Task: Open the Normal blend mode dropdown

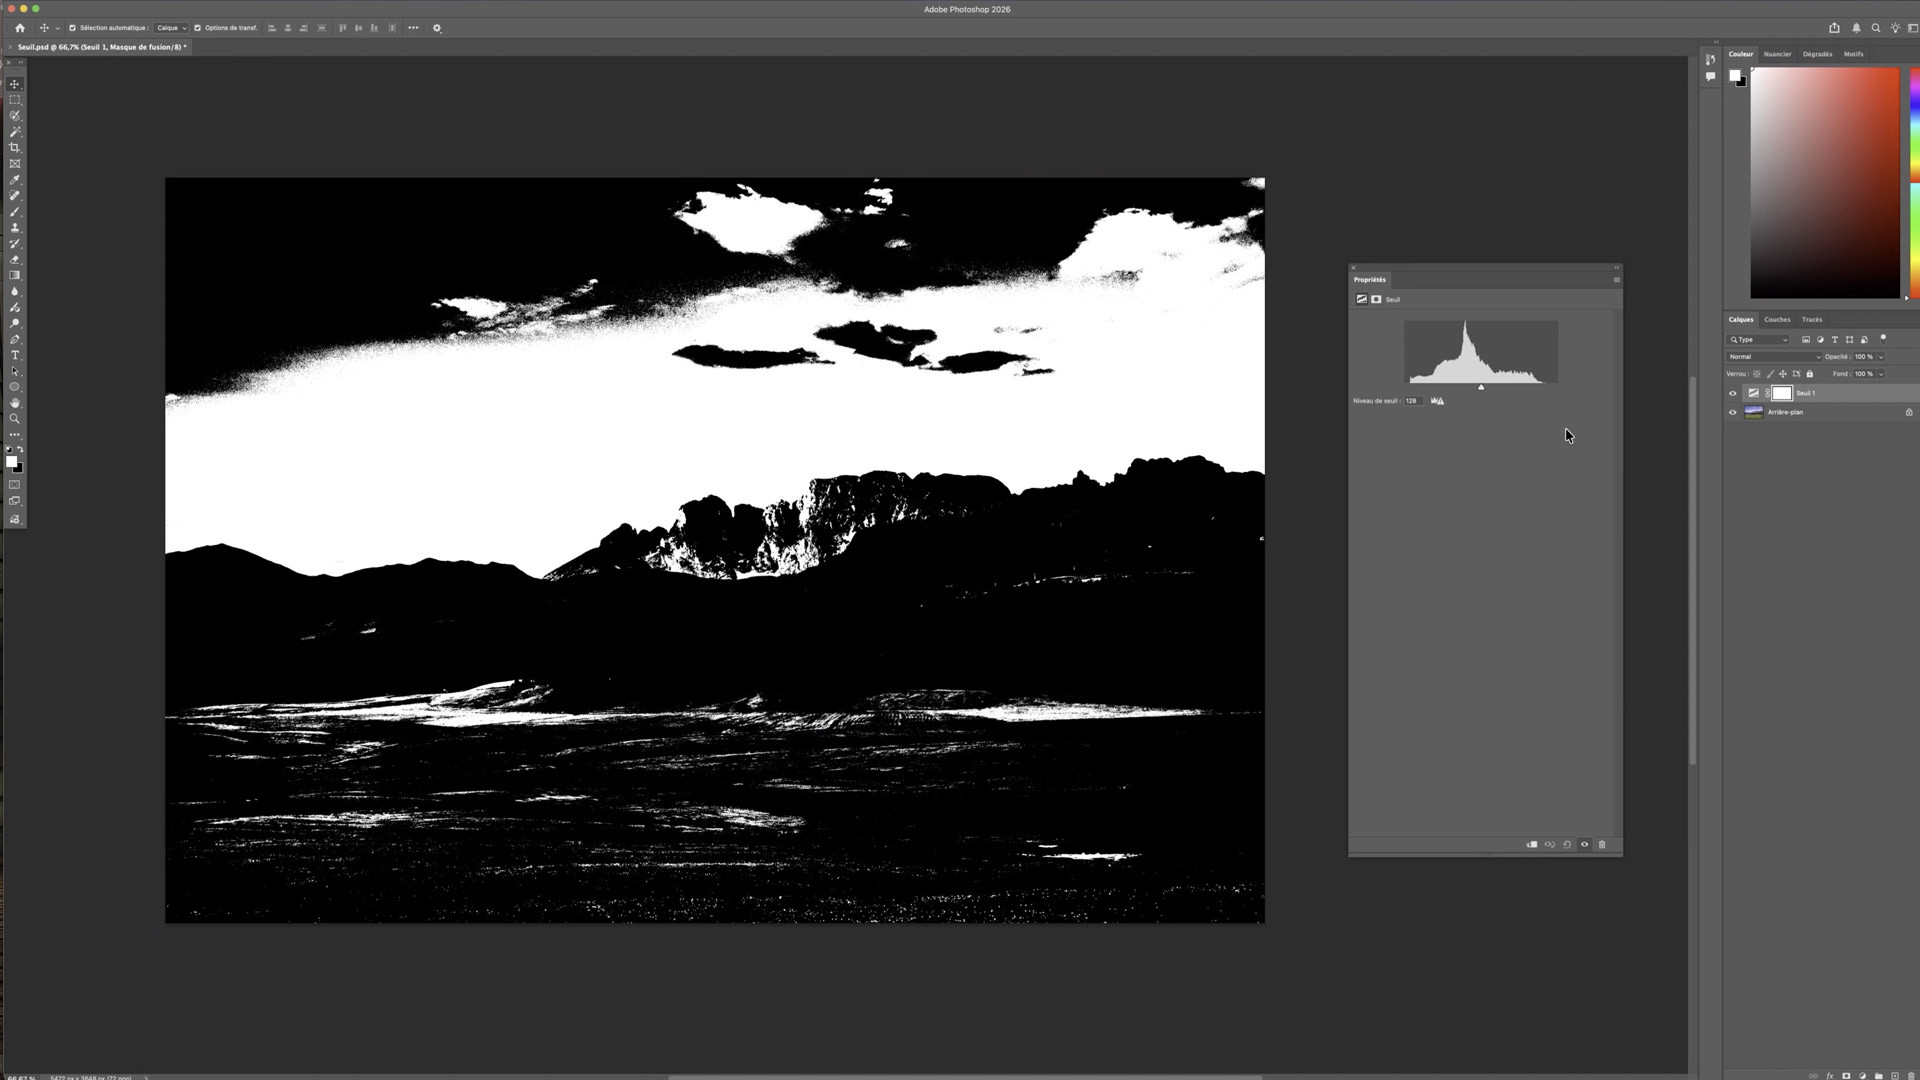Action: tap(1775, 357)
